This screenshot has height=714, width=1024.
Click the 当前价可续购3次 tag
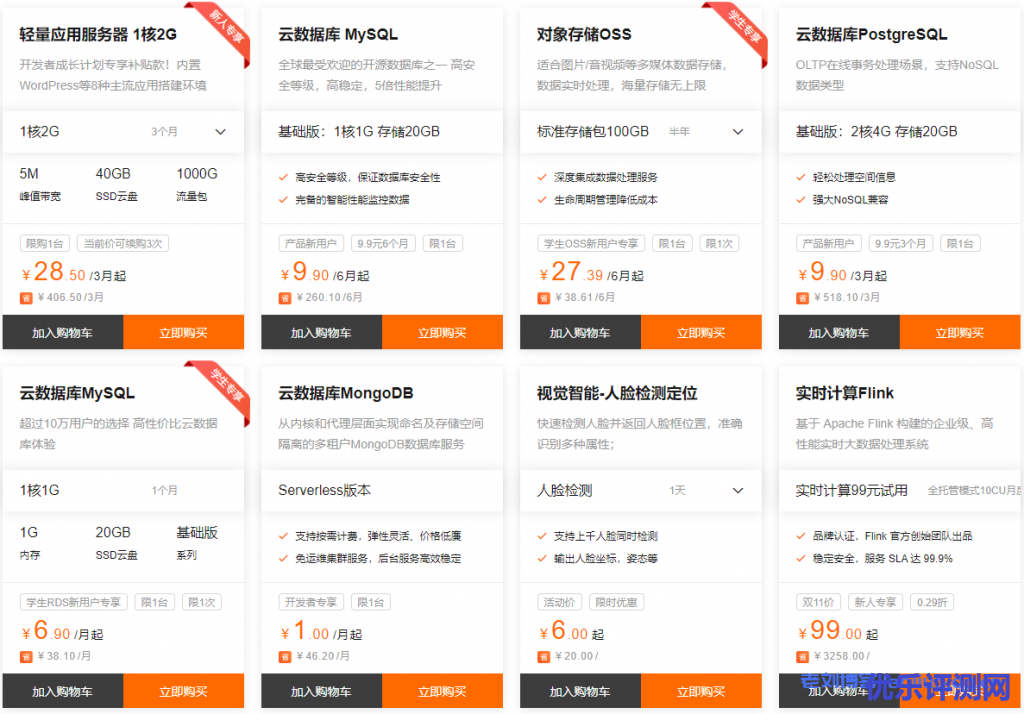(x=124, y=243)
